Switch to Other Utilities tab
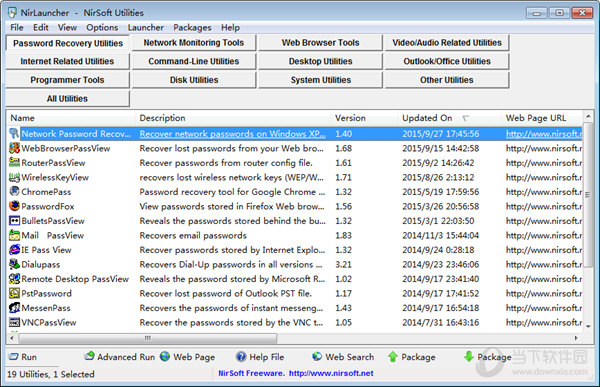The width and height of the screenshot is (600, 387). click(447, 80)
